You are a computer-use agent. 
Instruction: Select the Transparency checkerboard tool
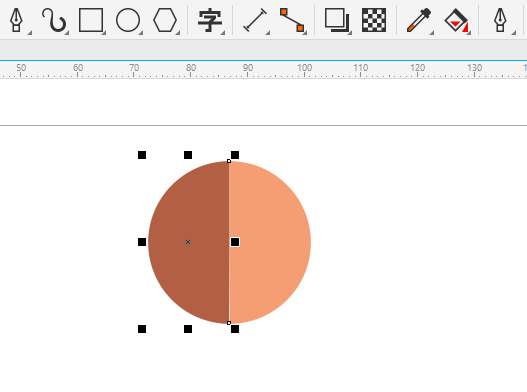click(374, 20)
